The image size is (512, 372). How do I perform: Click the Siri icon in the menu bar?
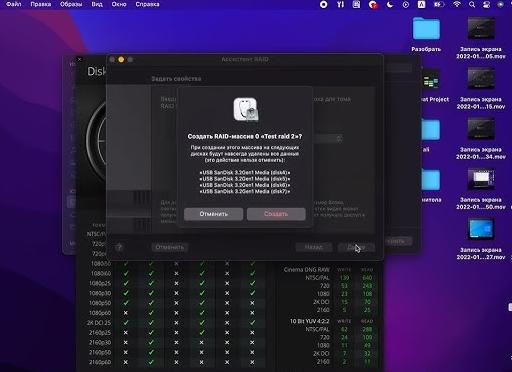pos(500,4)
